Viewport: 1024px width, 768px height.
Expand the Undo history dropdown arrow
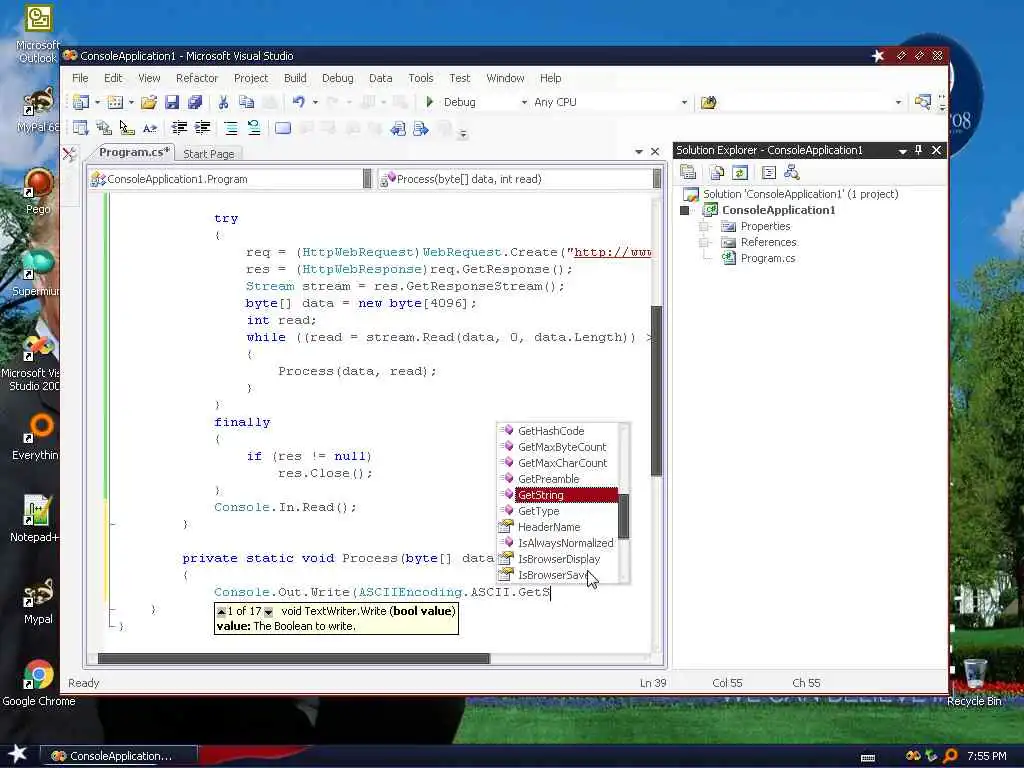(x=315, y=103)
